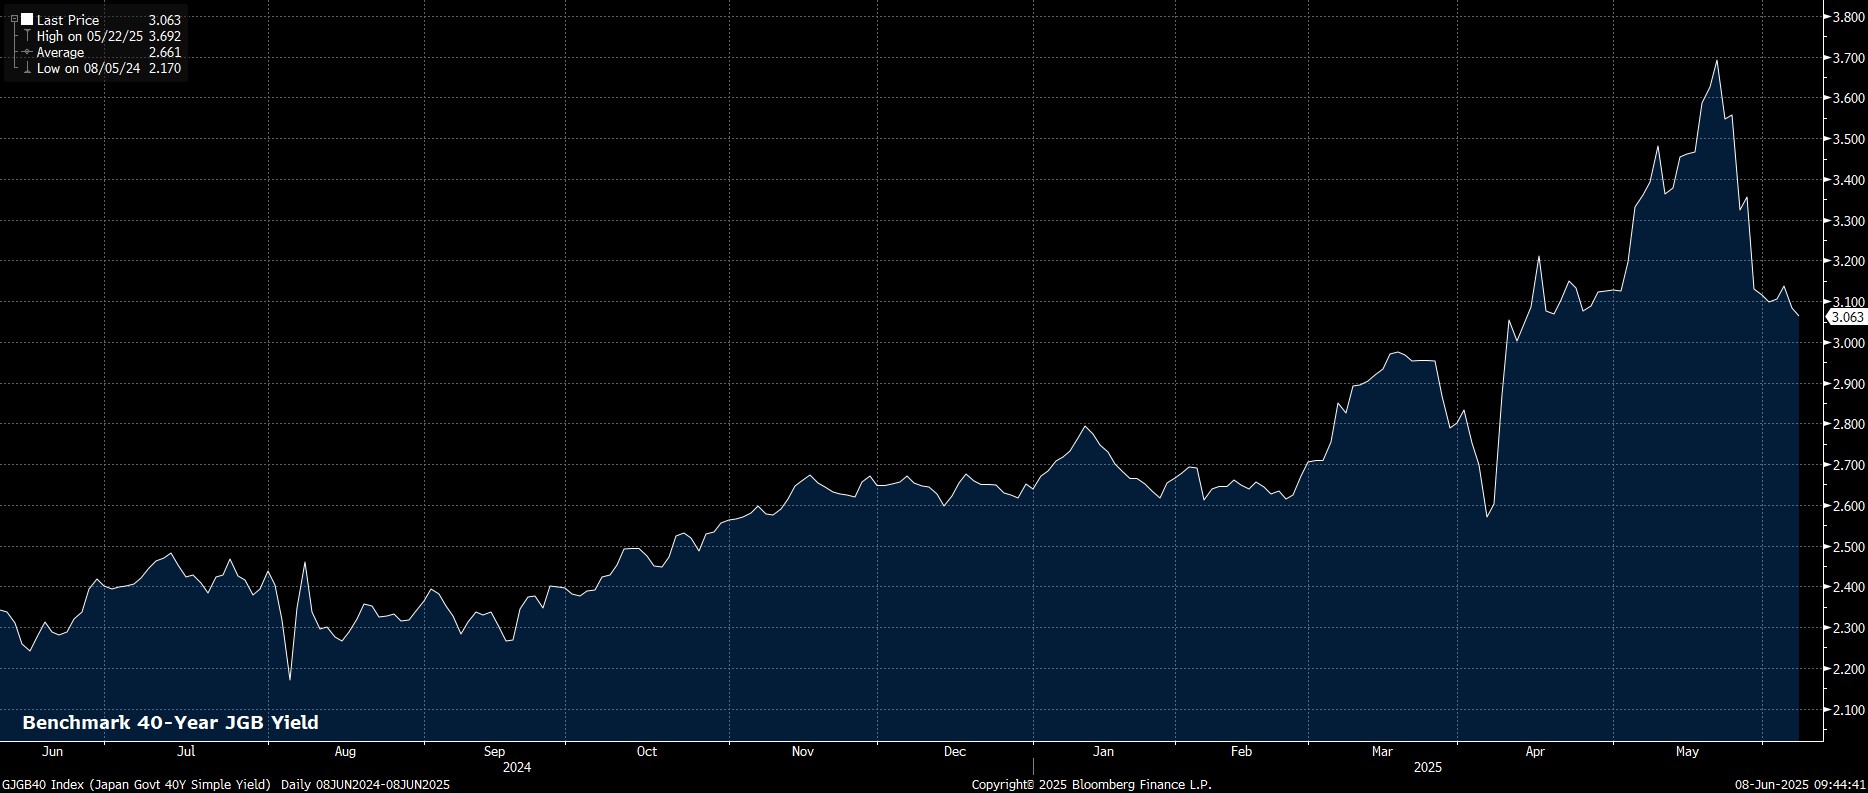Click the May month label on x-axis
The image size is (1868, 793).
pos(1687,751)
